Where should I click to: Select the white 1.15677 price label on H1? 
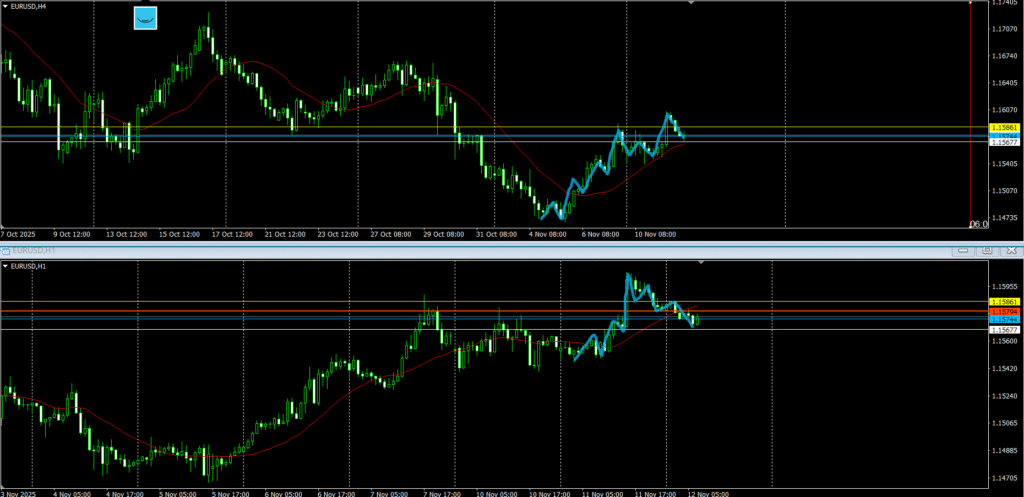1004,329
